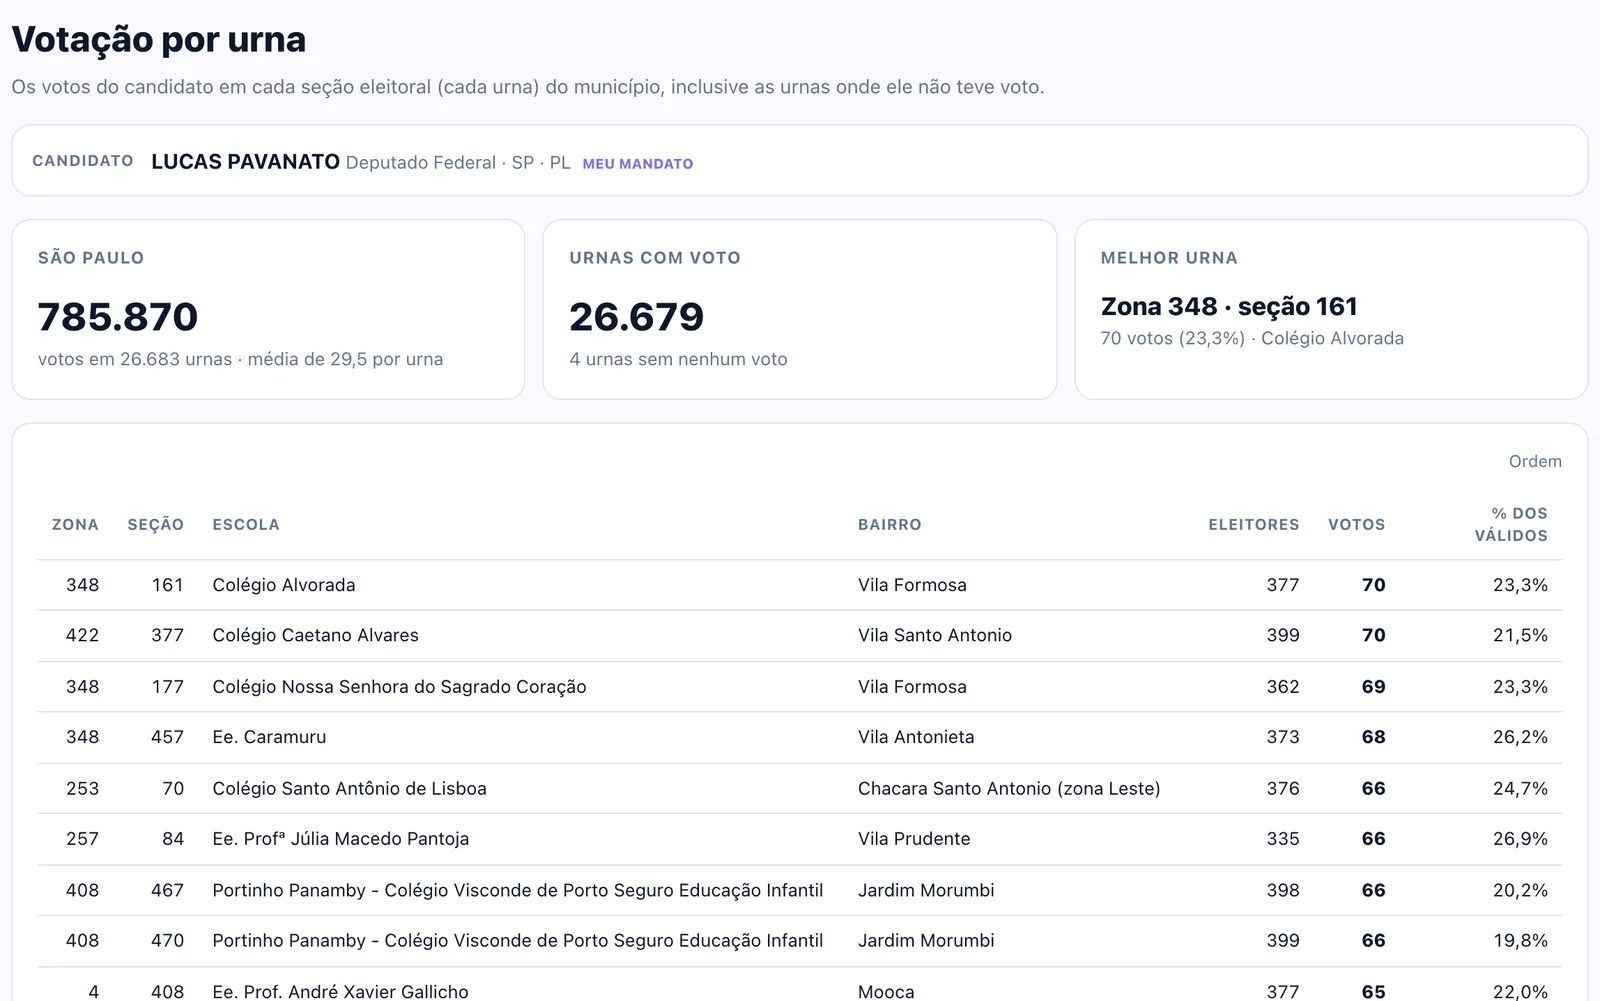The height and width of the screenshot is (1001, 1600).
Task: Select 'Colégio Santo Antônio de Lisboa' row
Action: point(800,789)
